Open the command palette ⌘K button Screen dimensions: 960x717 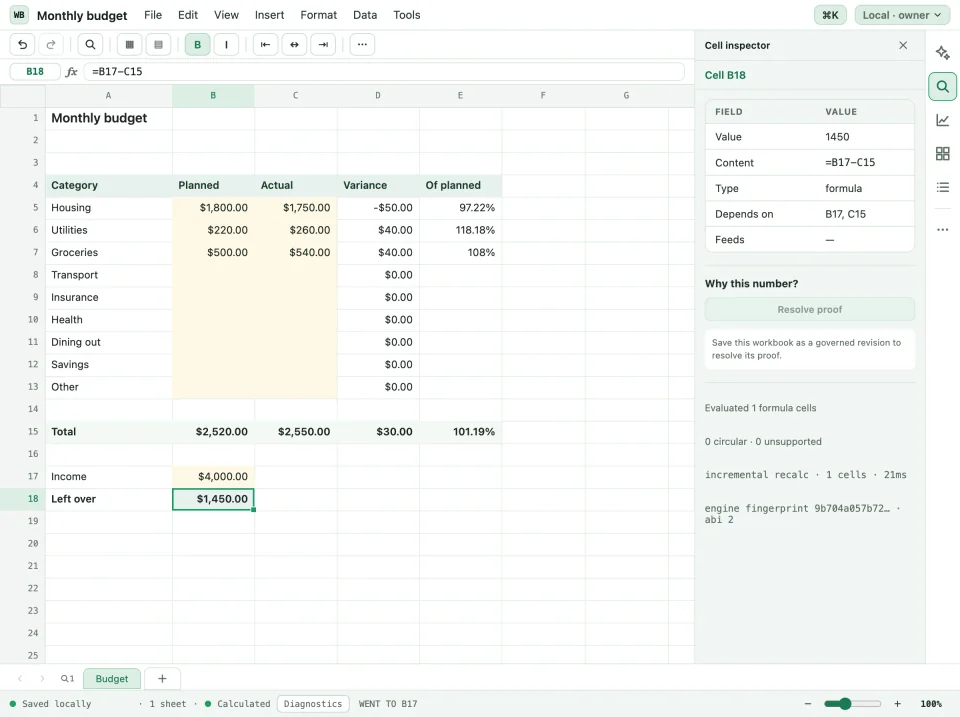(x=830, y=15)
